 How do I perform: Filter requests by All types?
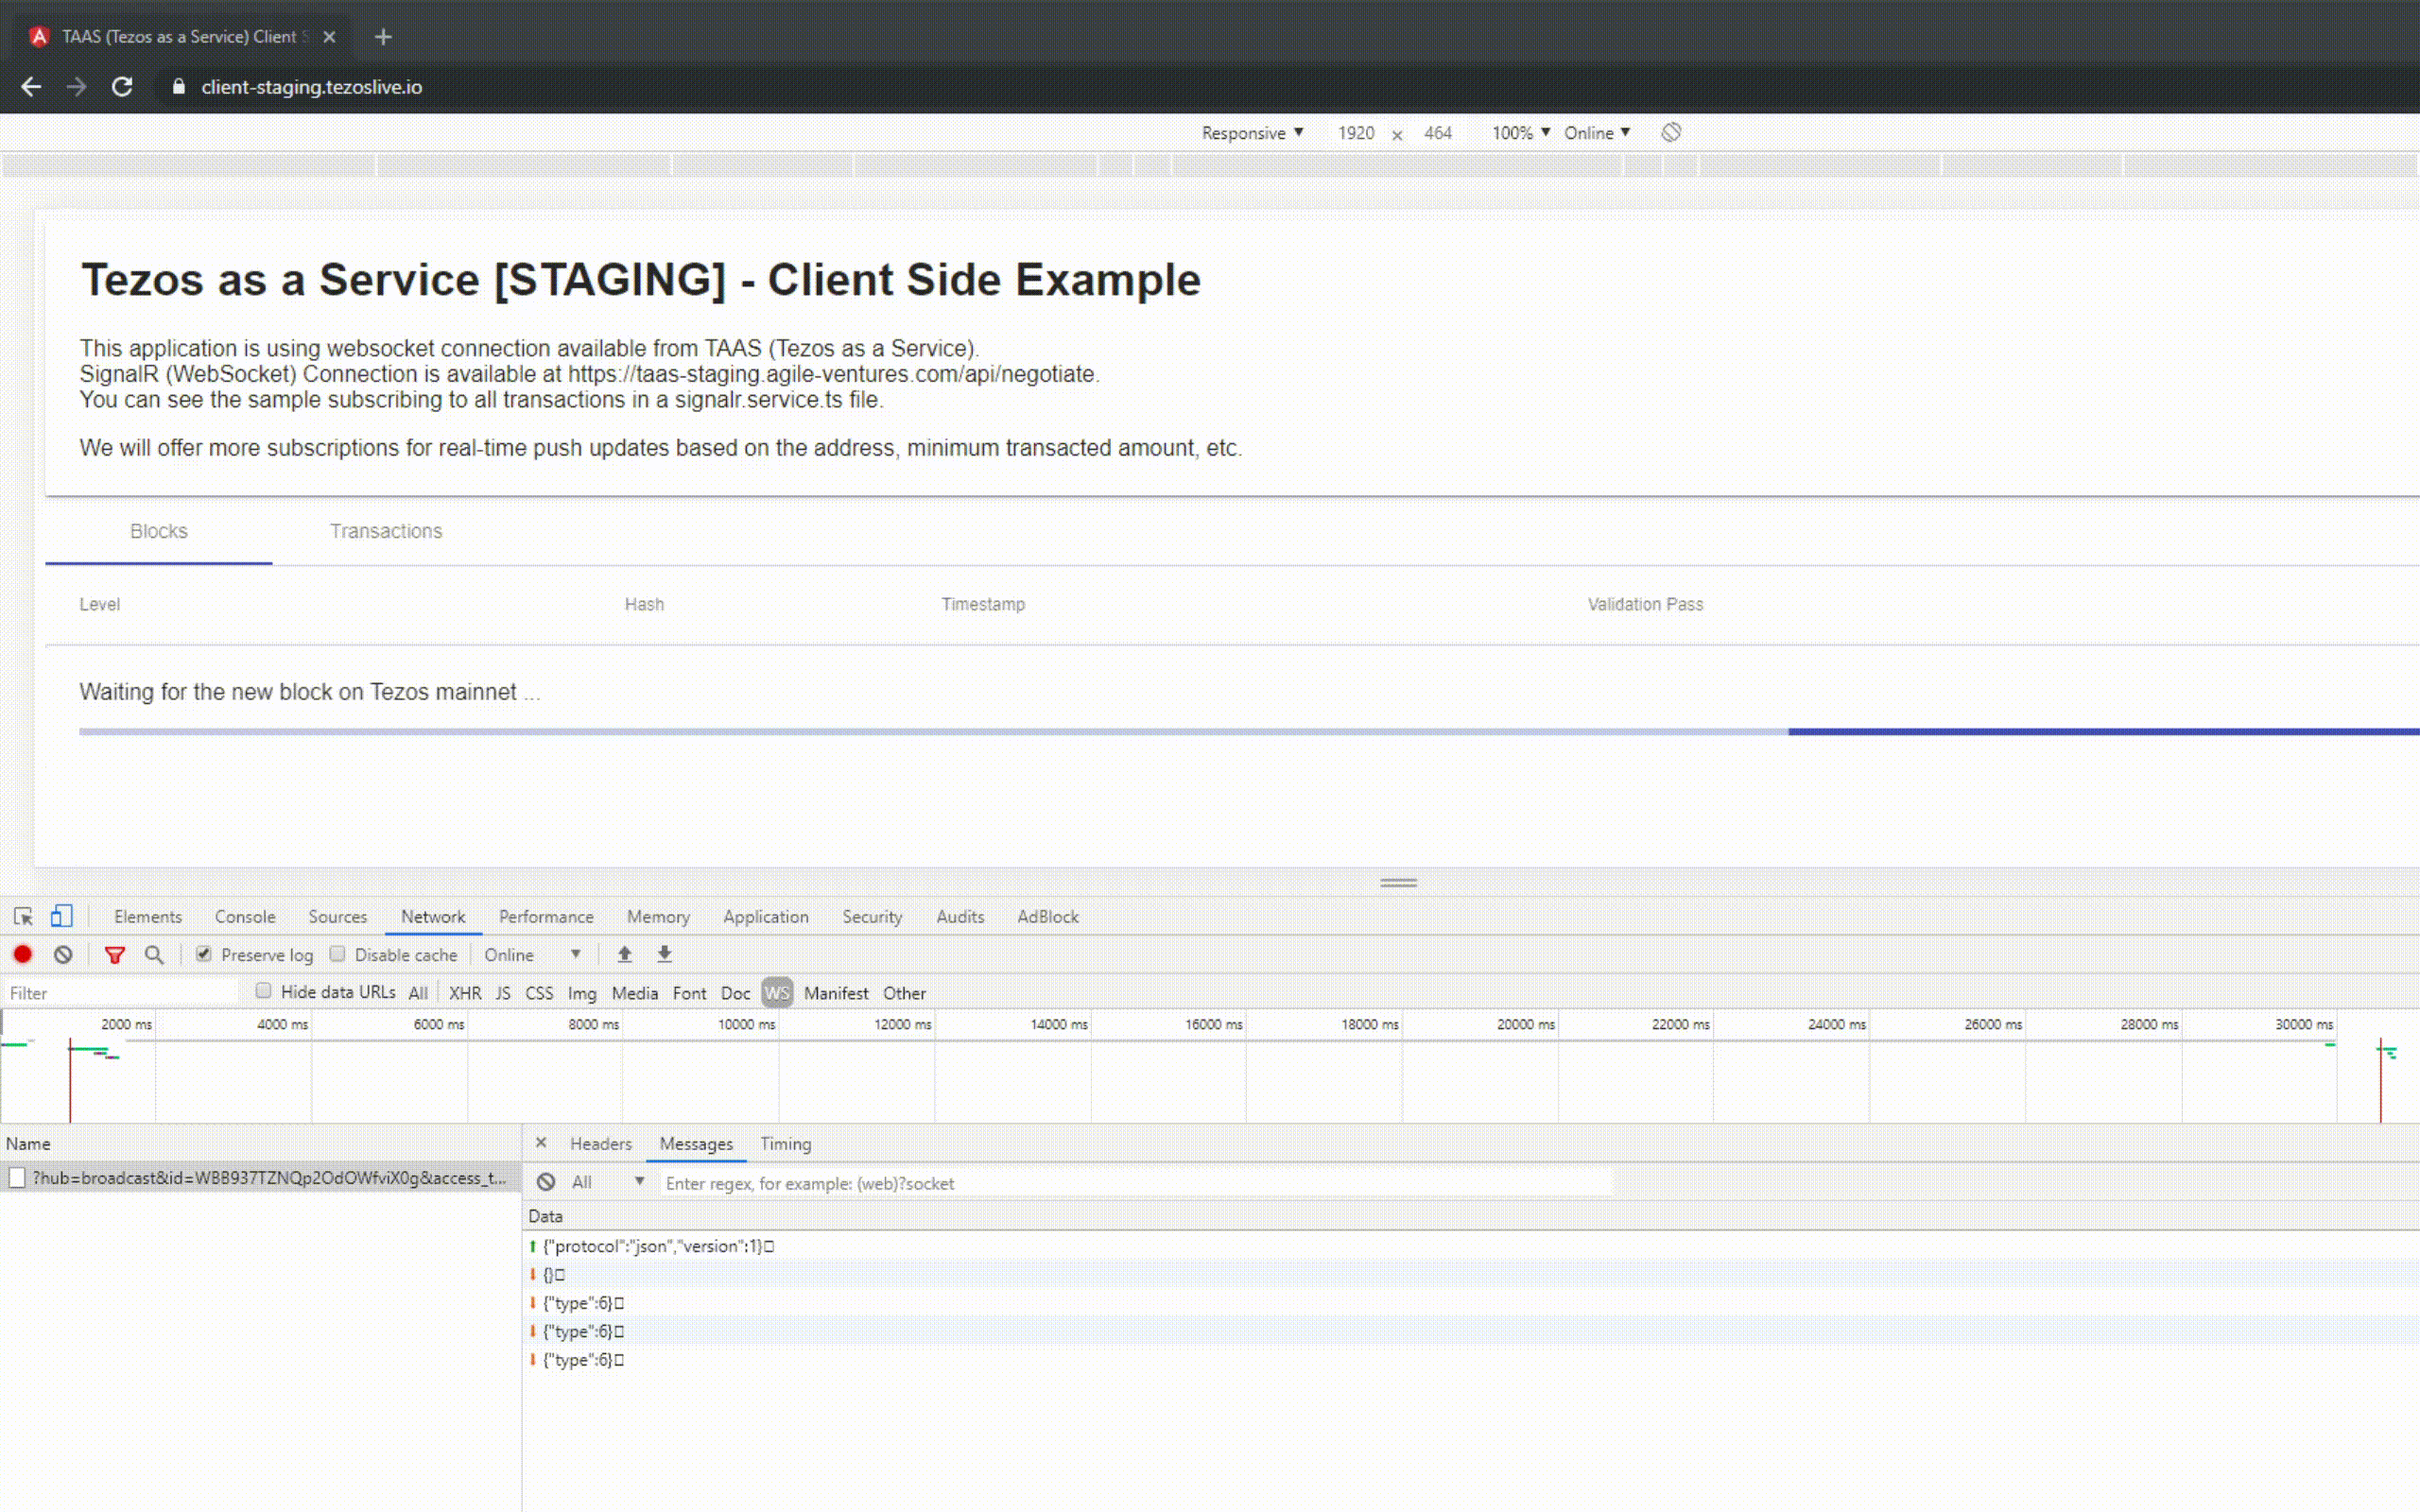pyautogui.click(x=418, y=993)
